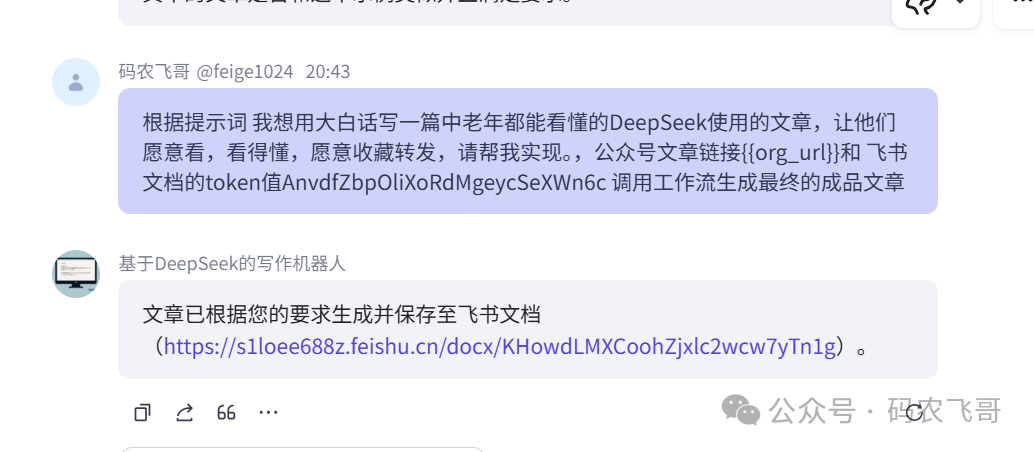This screenshot has height=452, width=1034.
Task: Quote the bot reply with the quote icon
Action: click(x=226, y=413)
